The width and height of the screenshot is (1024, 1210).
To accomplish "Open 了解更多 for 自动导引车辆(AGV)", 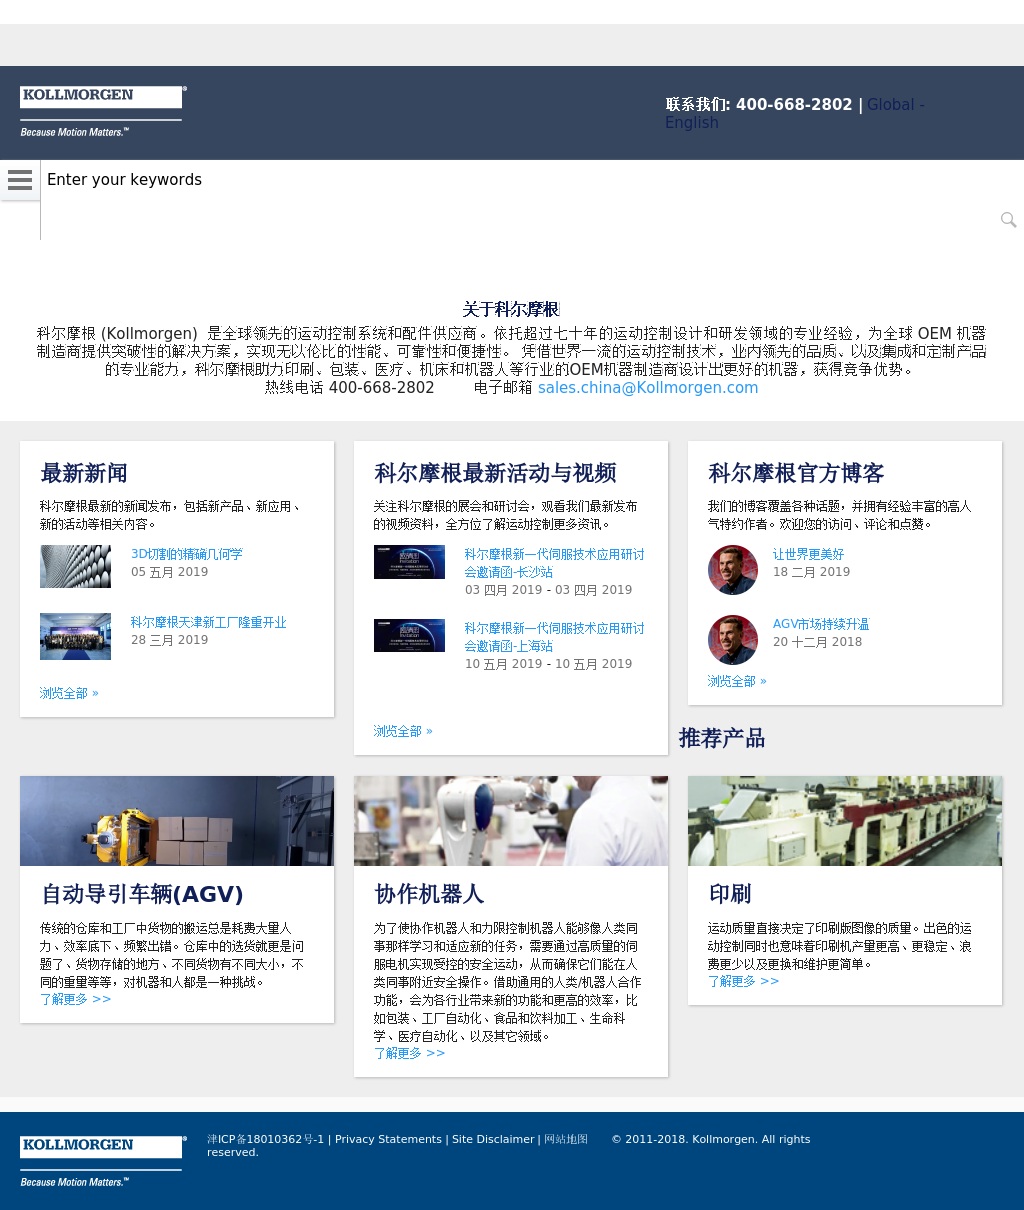I will [x=76, y=999].
